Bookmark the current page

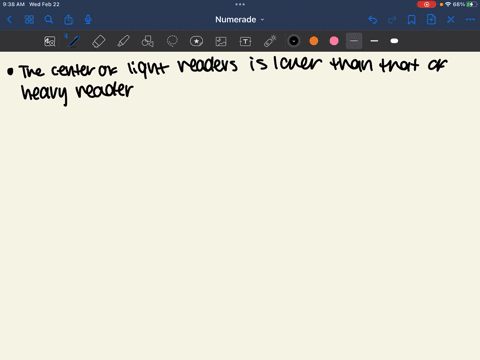[x=412, y=20]
